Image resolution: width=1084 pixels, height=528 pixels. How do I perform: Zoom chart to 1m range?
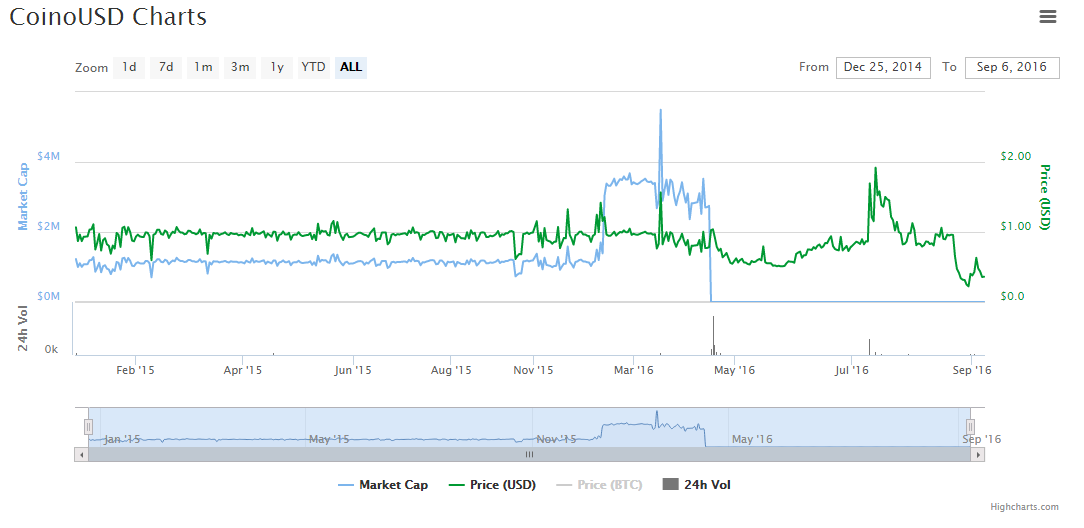(203, 68)
